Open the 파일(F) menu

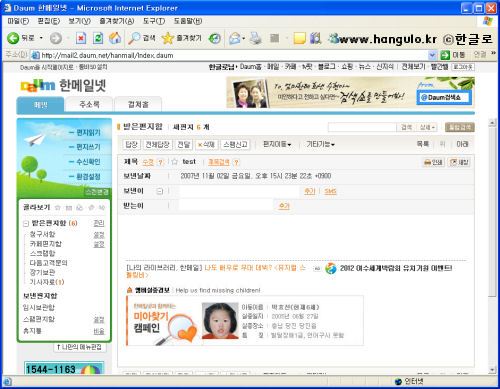pyautogui.click(x=18, y=21)
